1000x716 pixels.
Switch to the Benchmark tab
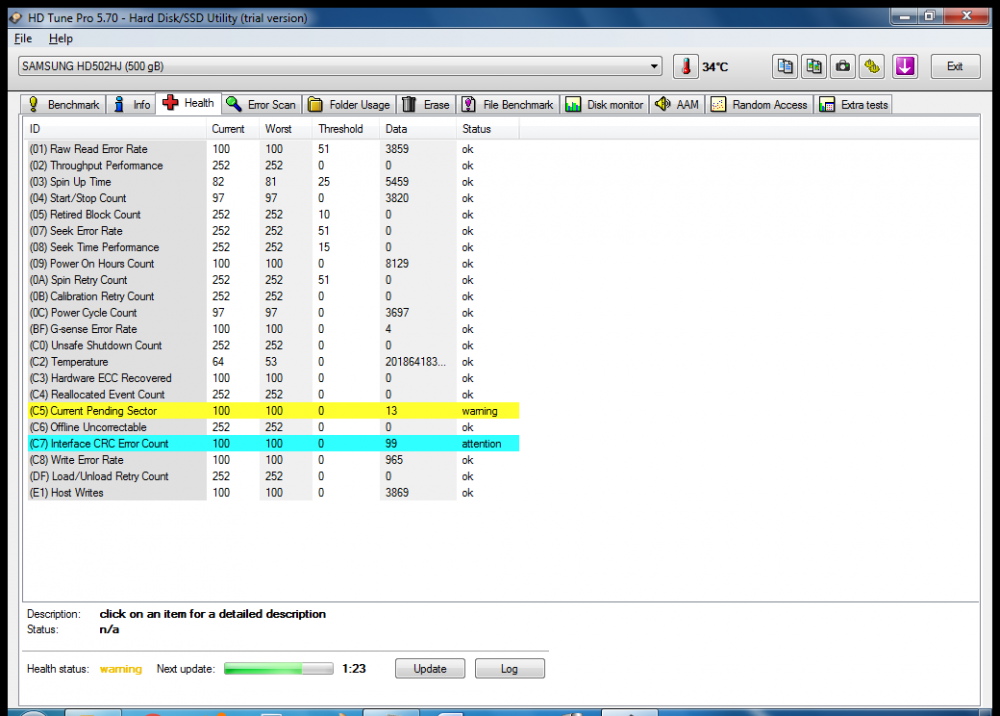(x=64, y=104)
